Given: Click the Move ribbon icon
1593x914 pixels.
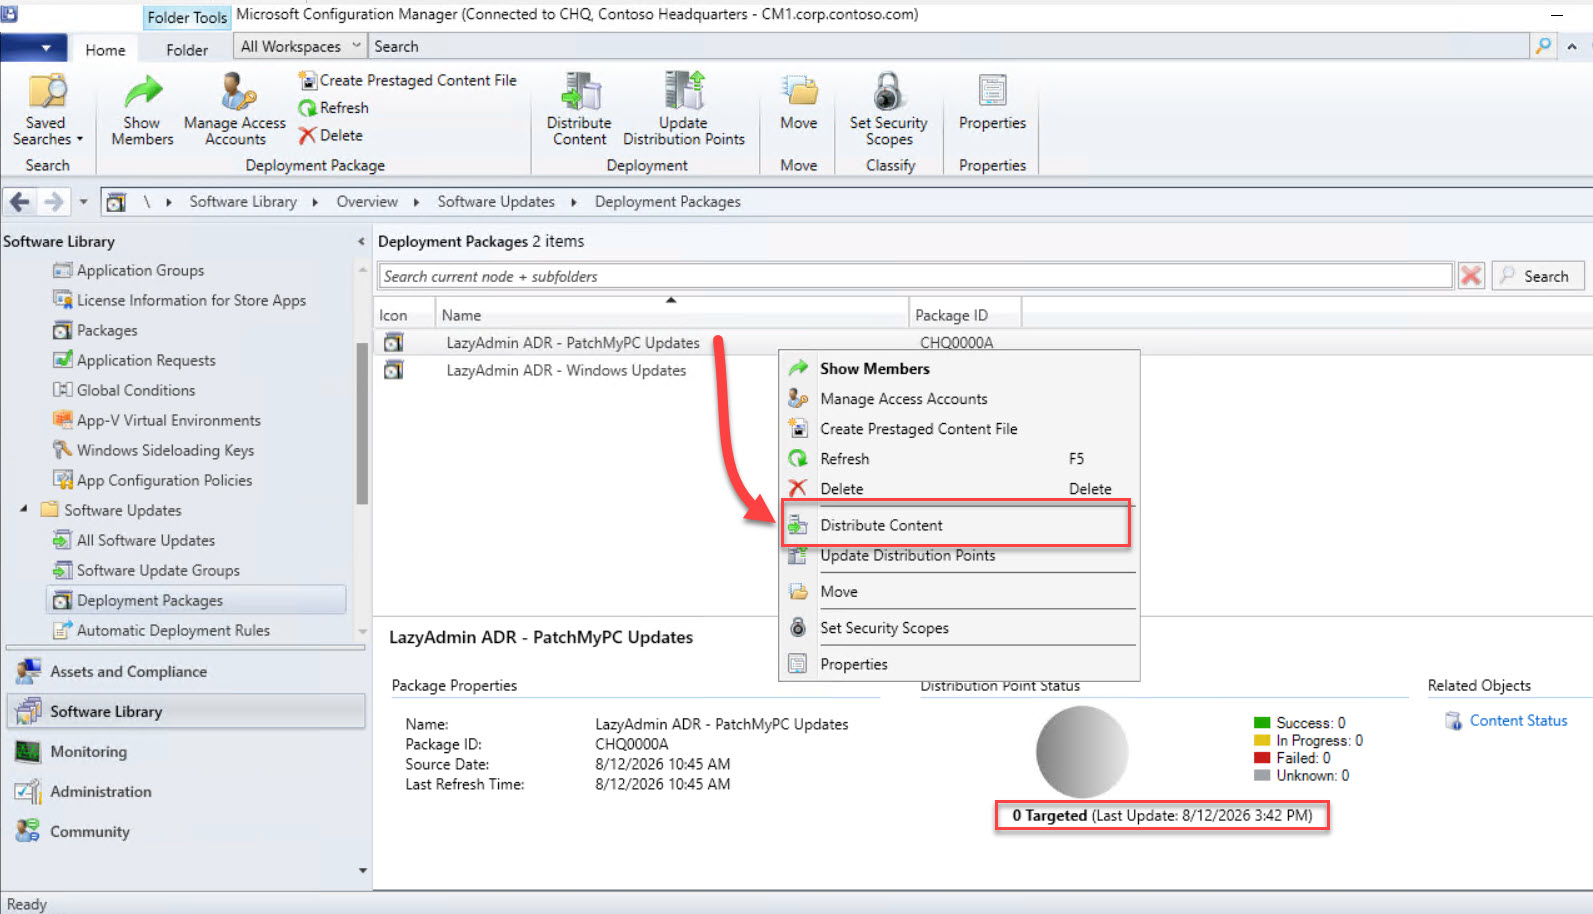Looking at the screenshot, I should (799, 102).
